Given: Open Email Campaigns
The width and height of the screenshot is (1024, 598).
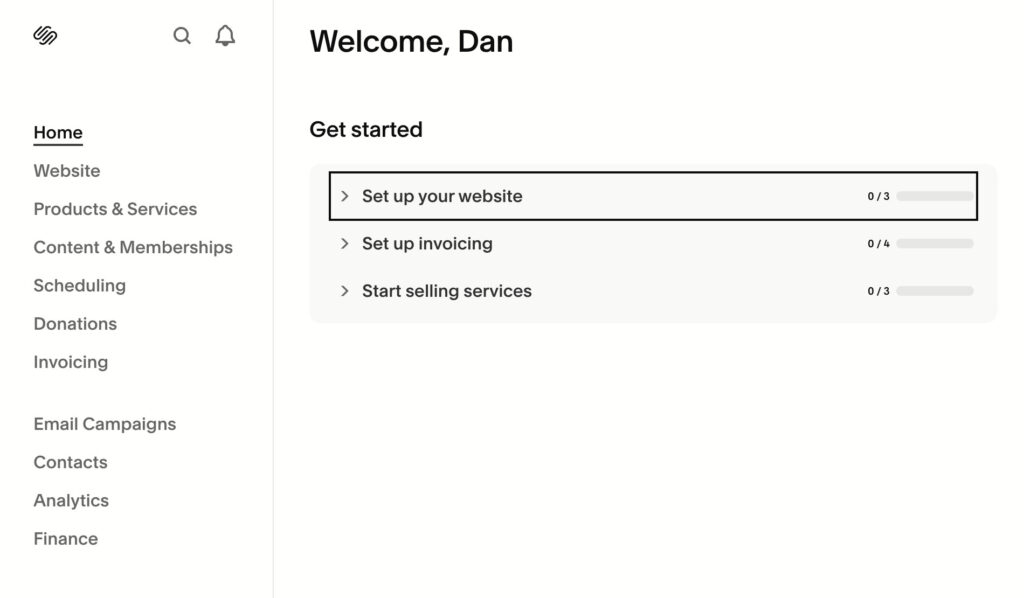Looking at the screenshot, I should pos(104,424).
